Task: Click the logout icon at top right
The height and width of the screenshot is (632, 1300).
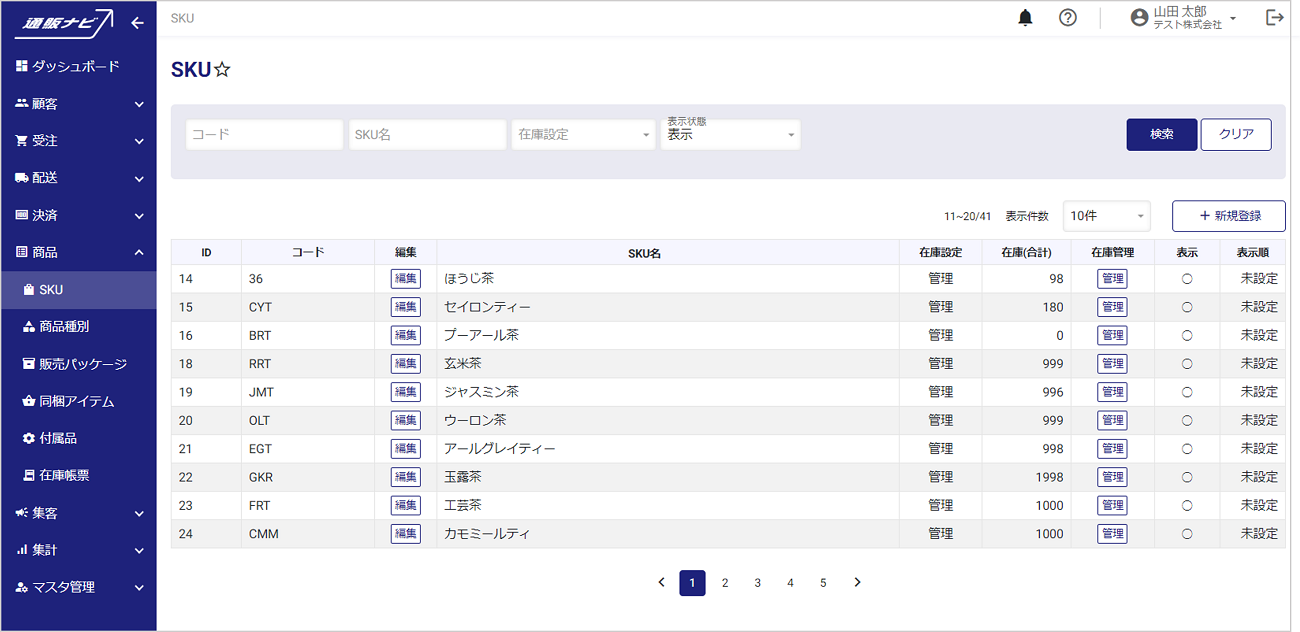Action: click(x=1274, y=18)
